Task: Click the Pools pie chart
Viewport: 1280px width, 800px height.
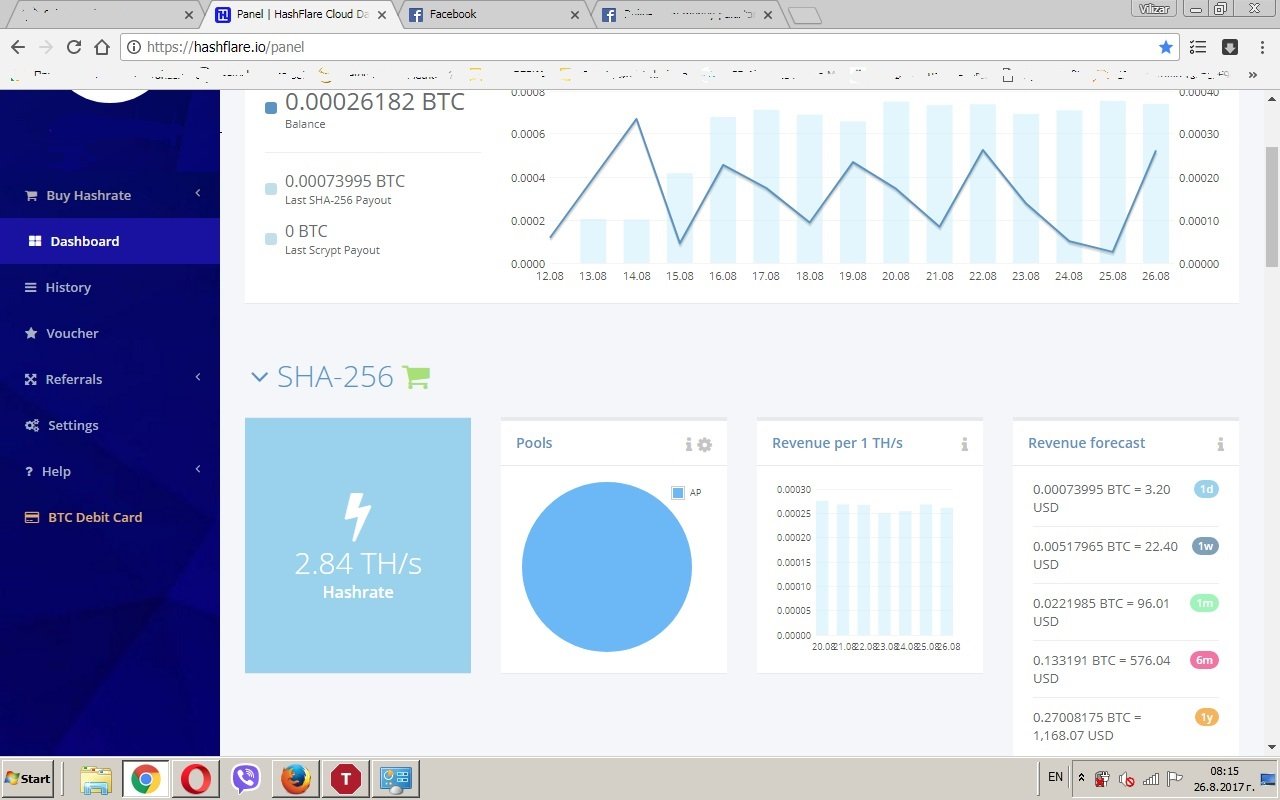Action: tap(607, 567)
